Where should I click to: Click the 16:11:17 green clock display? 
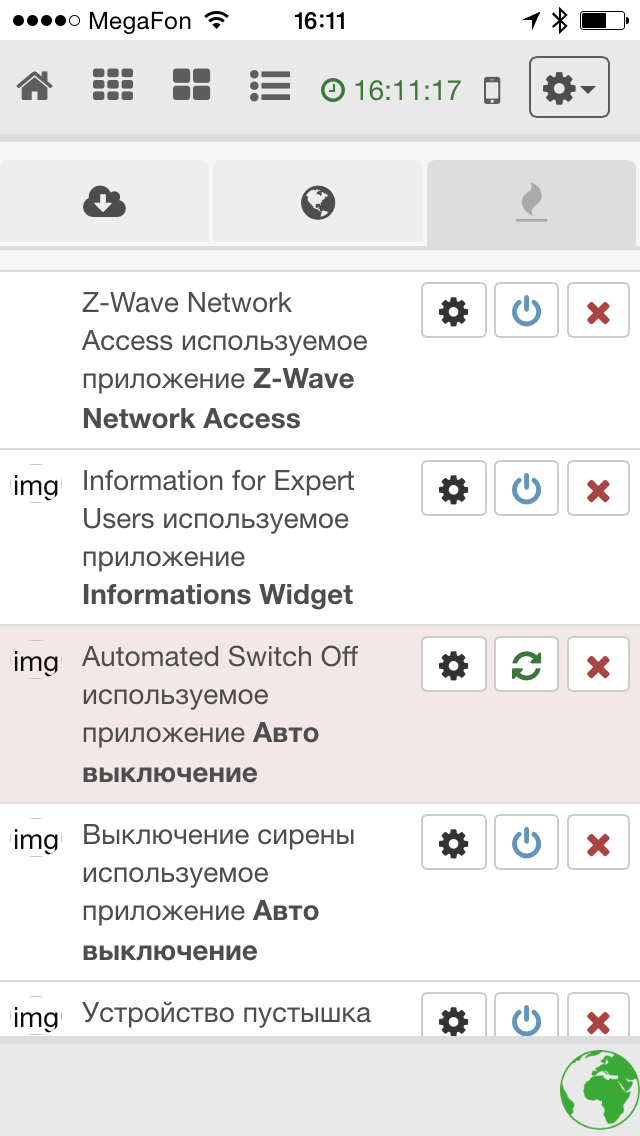[x=392, y=90]
